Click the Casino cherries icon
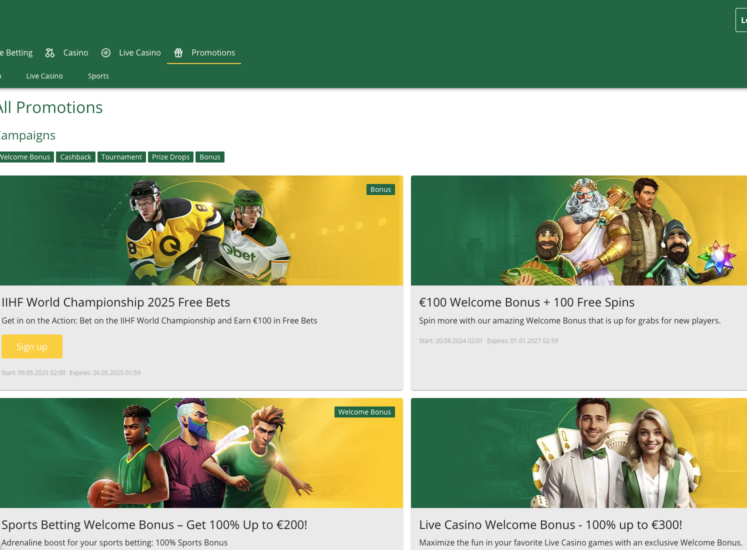747x550 pixels. click(x=50, y=53)
